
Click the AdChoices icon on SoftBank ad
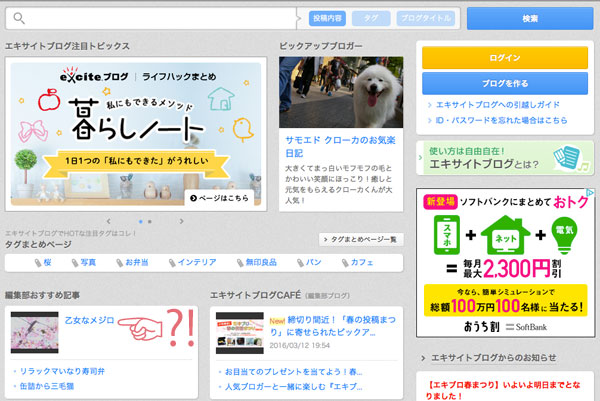point(590,192)
